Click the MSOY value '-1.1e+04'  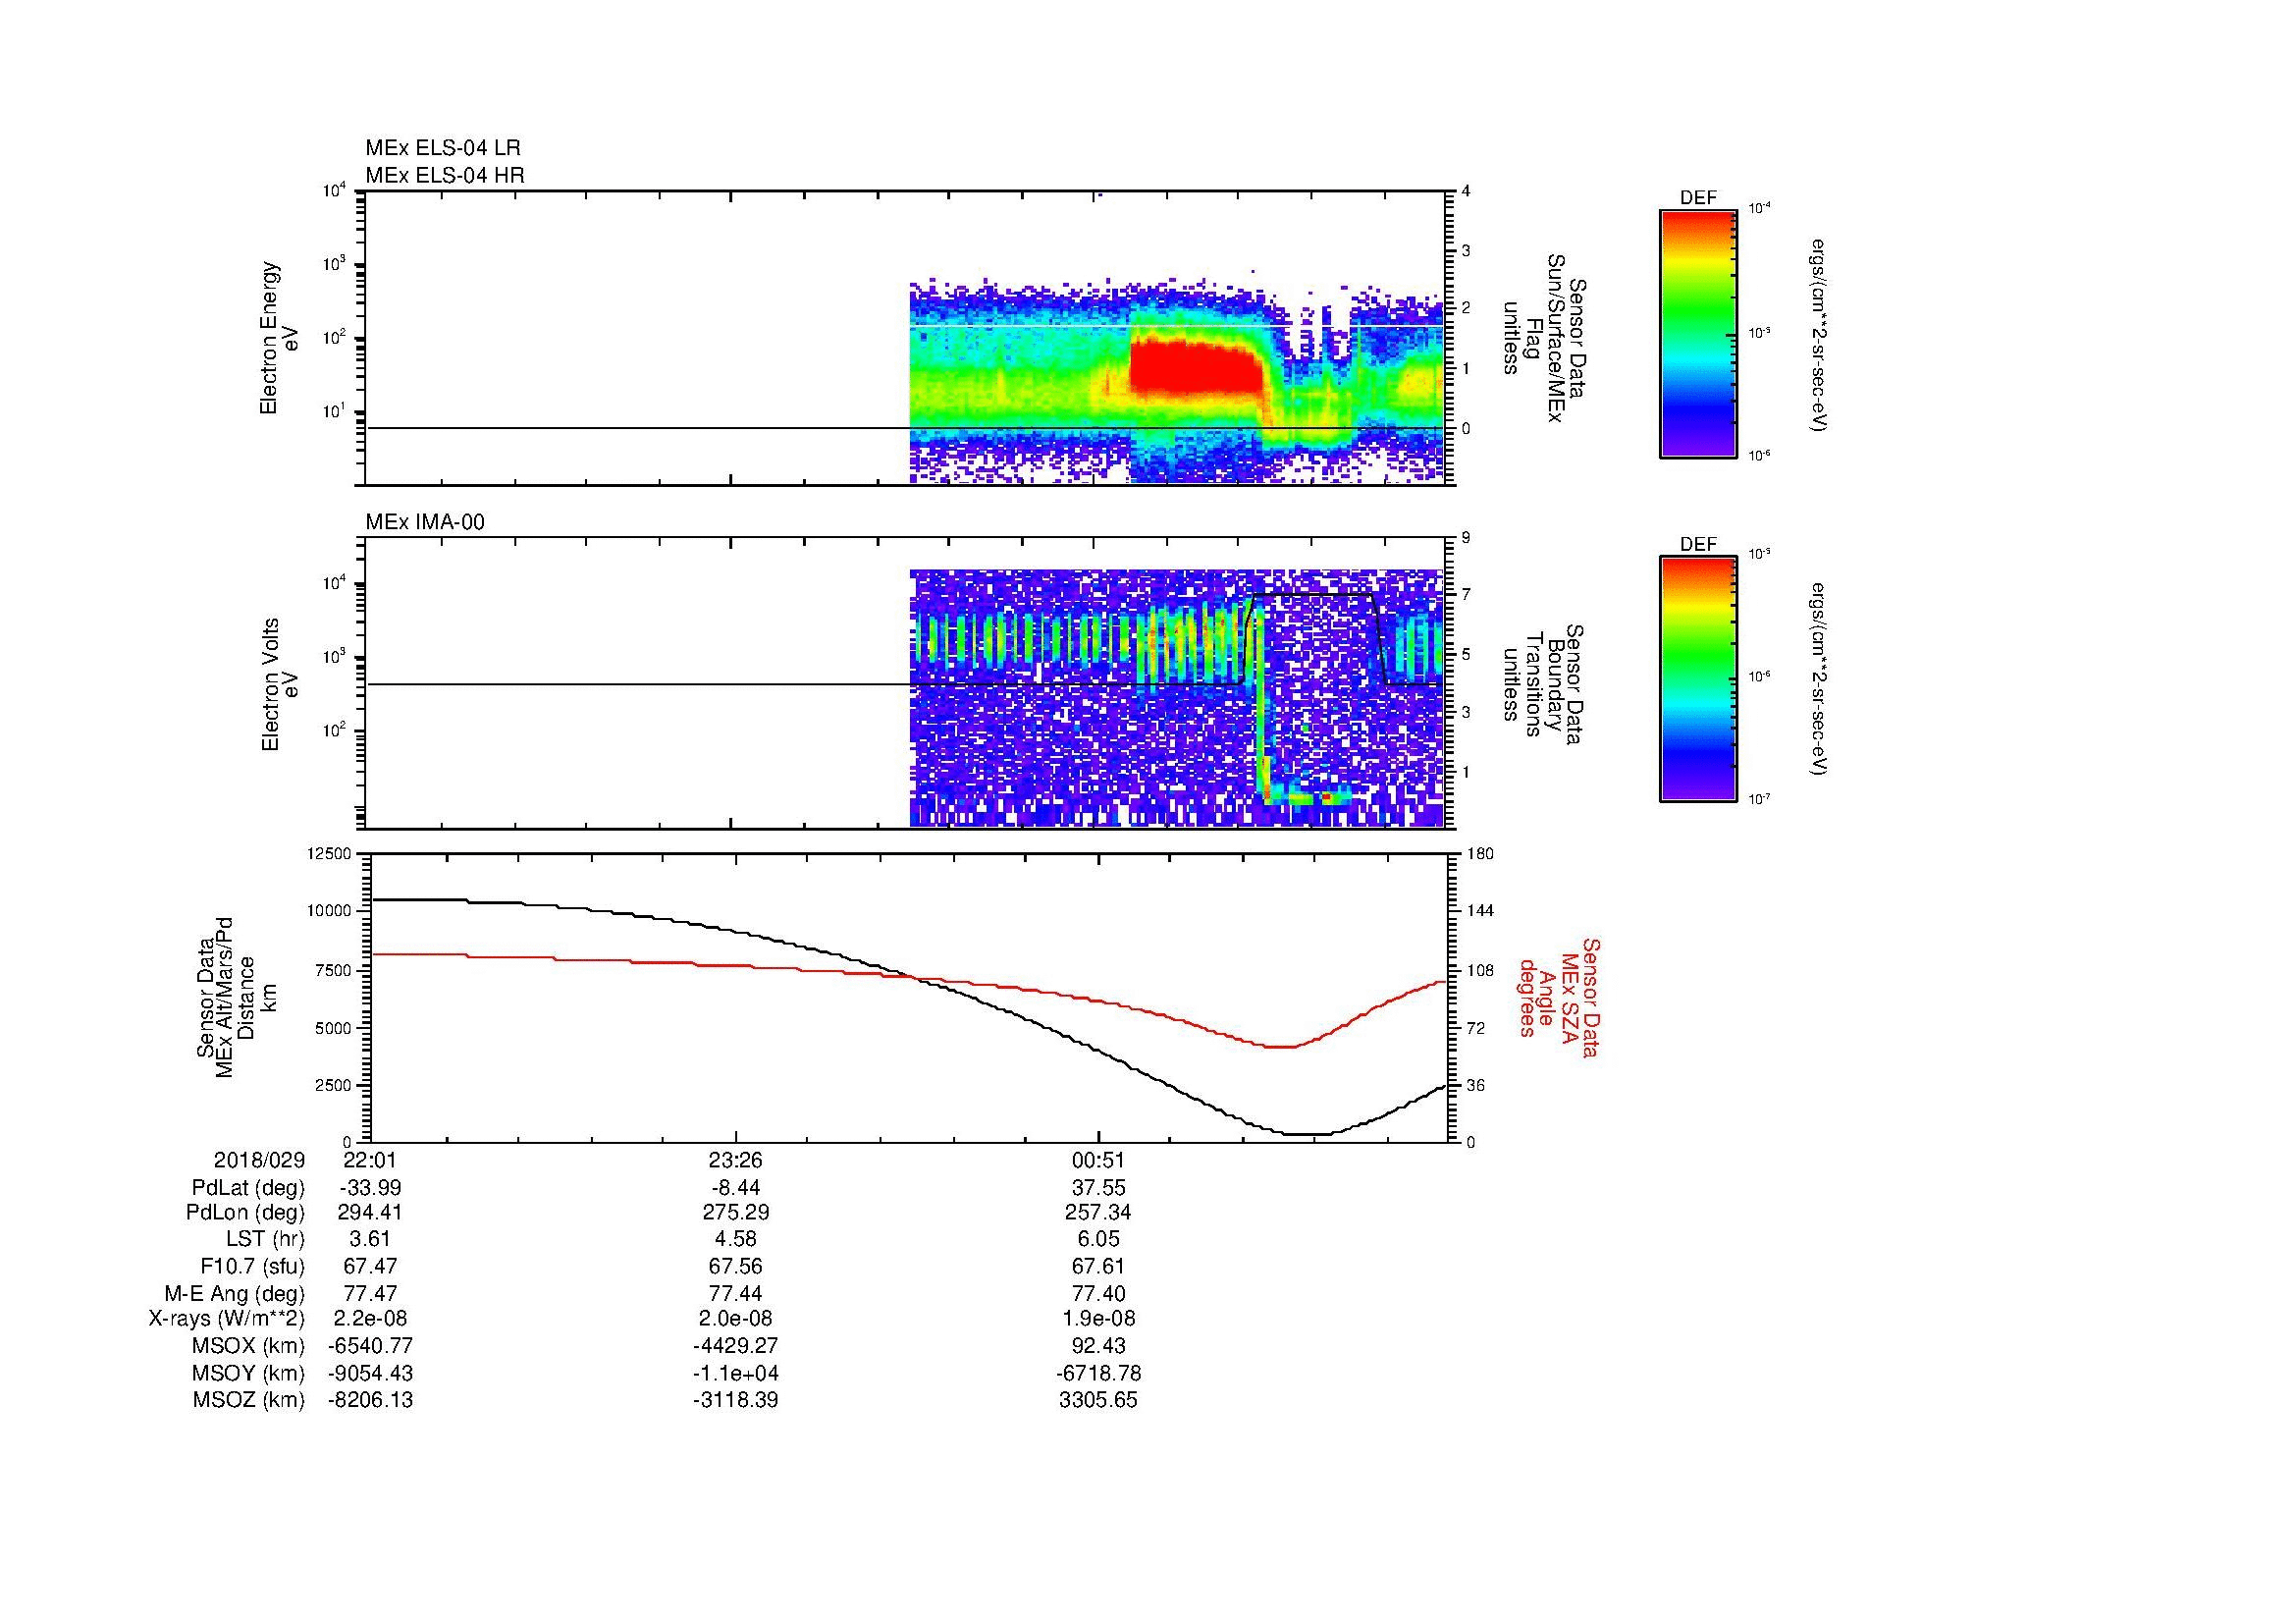[x=735, y=1373]
